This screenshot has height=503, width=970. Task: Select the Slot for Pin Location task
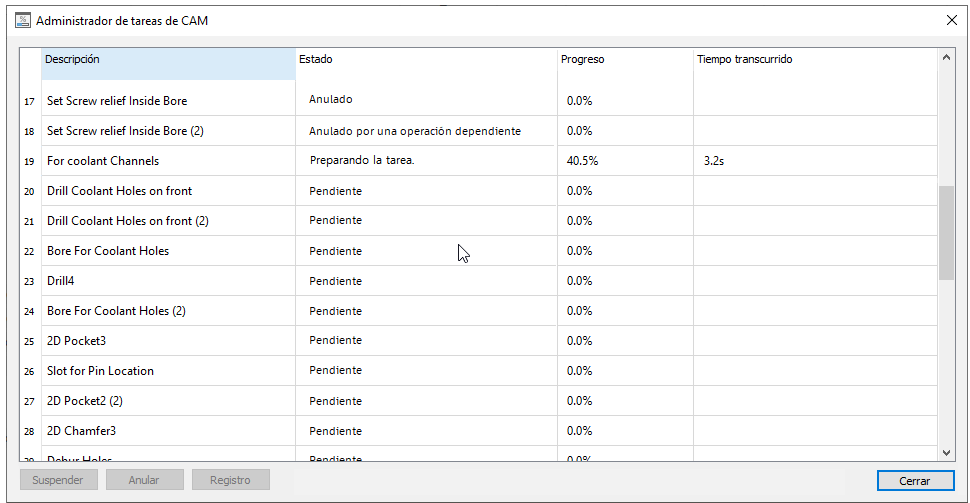pos(101,371)
